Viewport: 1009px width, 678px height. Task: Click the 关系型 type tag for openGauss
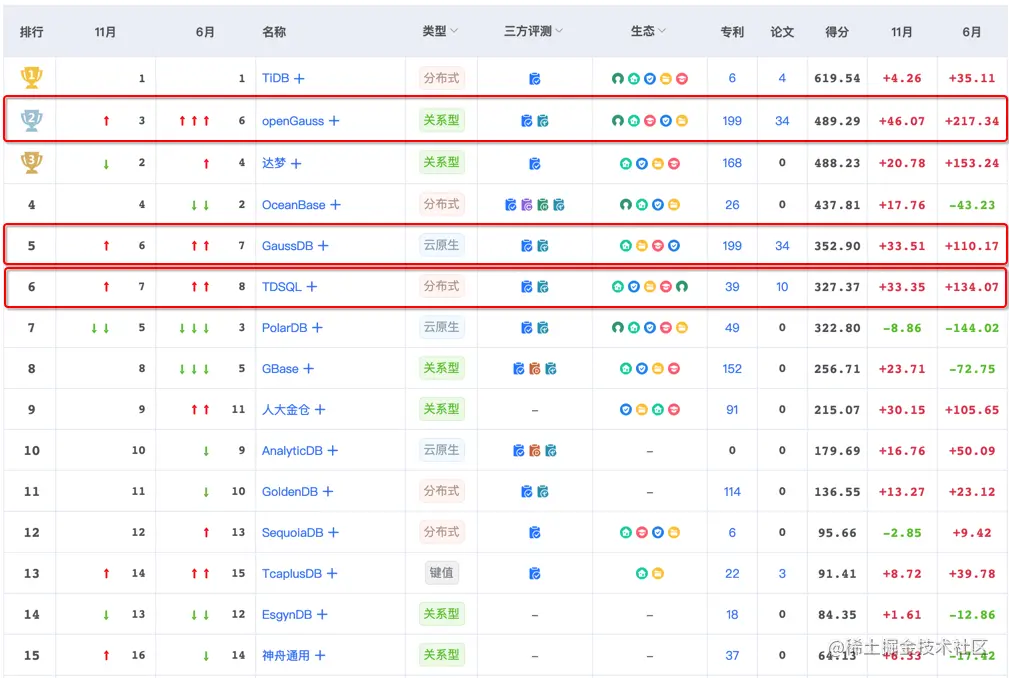[x=441, y=120]
